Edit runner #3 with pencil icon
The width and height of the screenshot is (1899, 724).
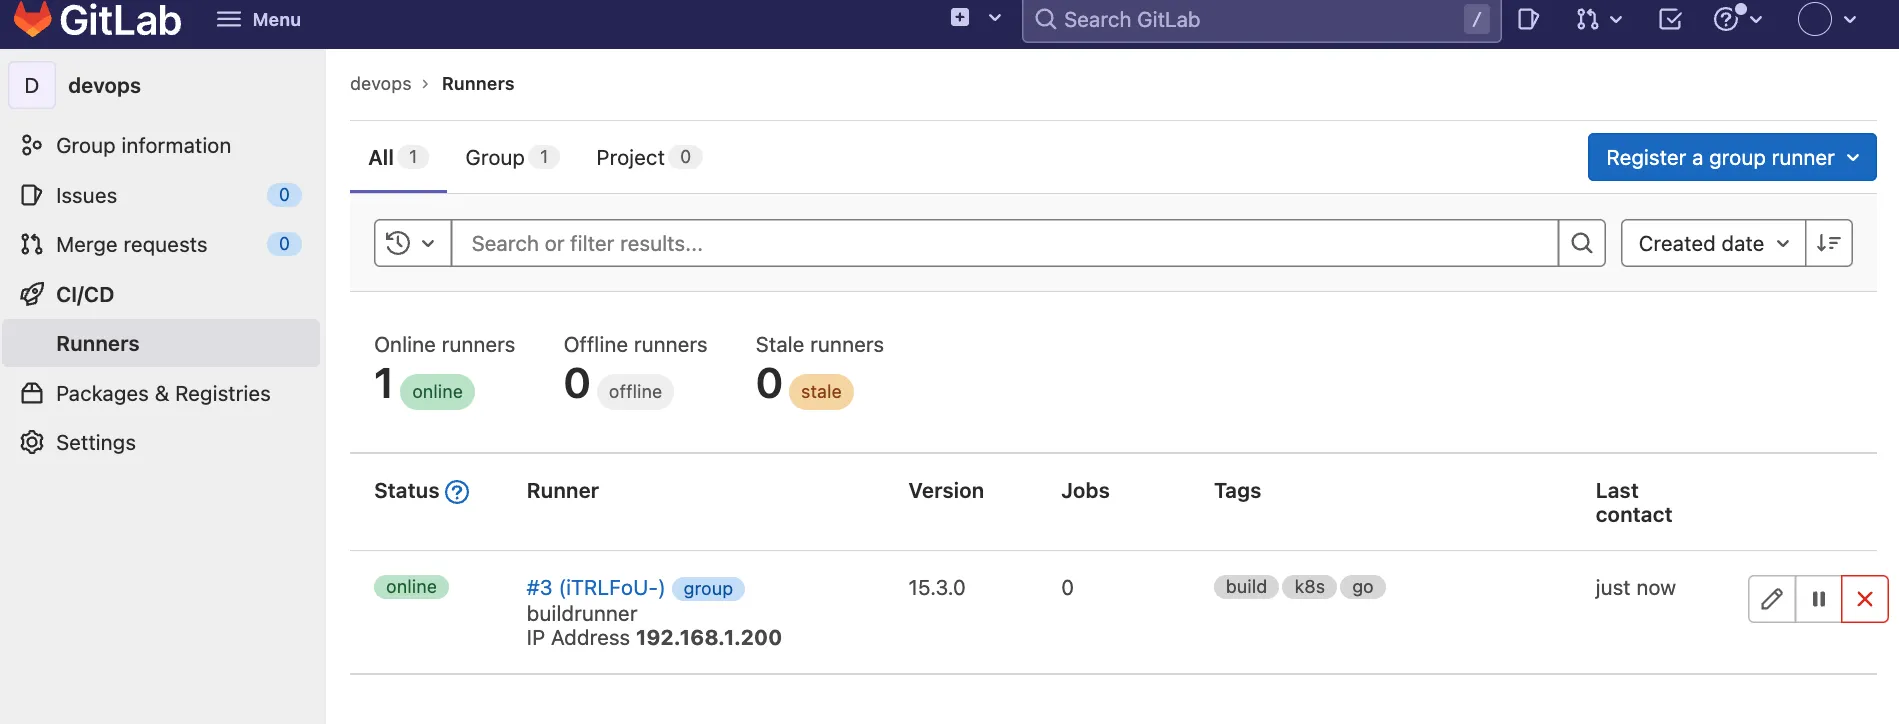click(x=1771, y=599)
